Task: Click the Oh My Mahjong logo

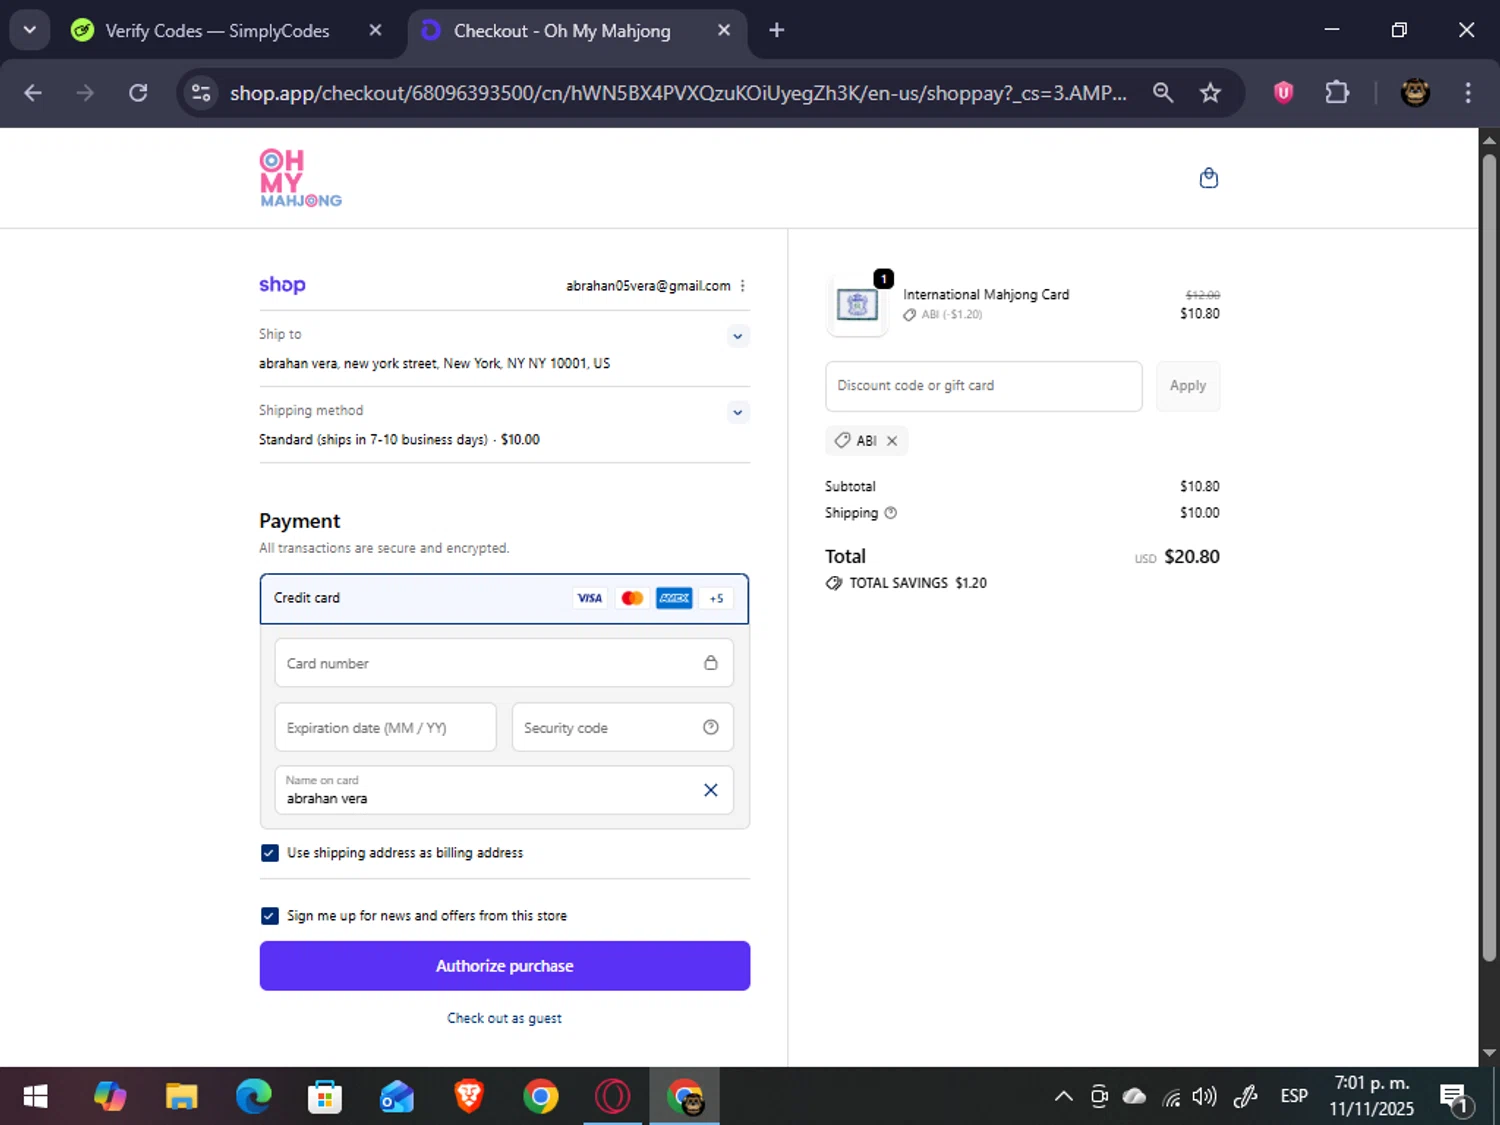Action: (x=300, y=178)
